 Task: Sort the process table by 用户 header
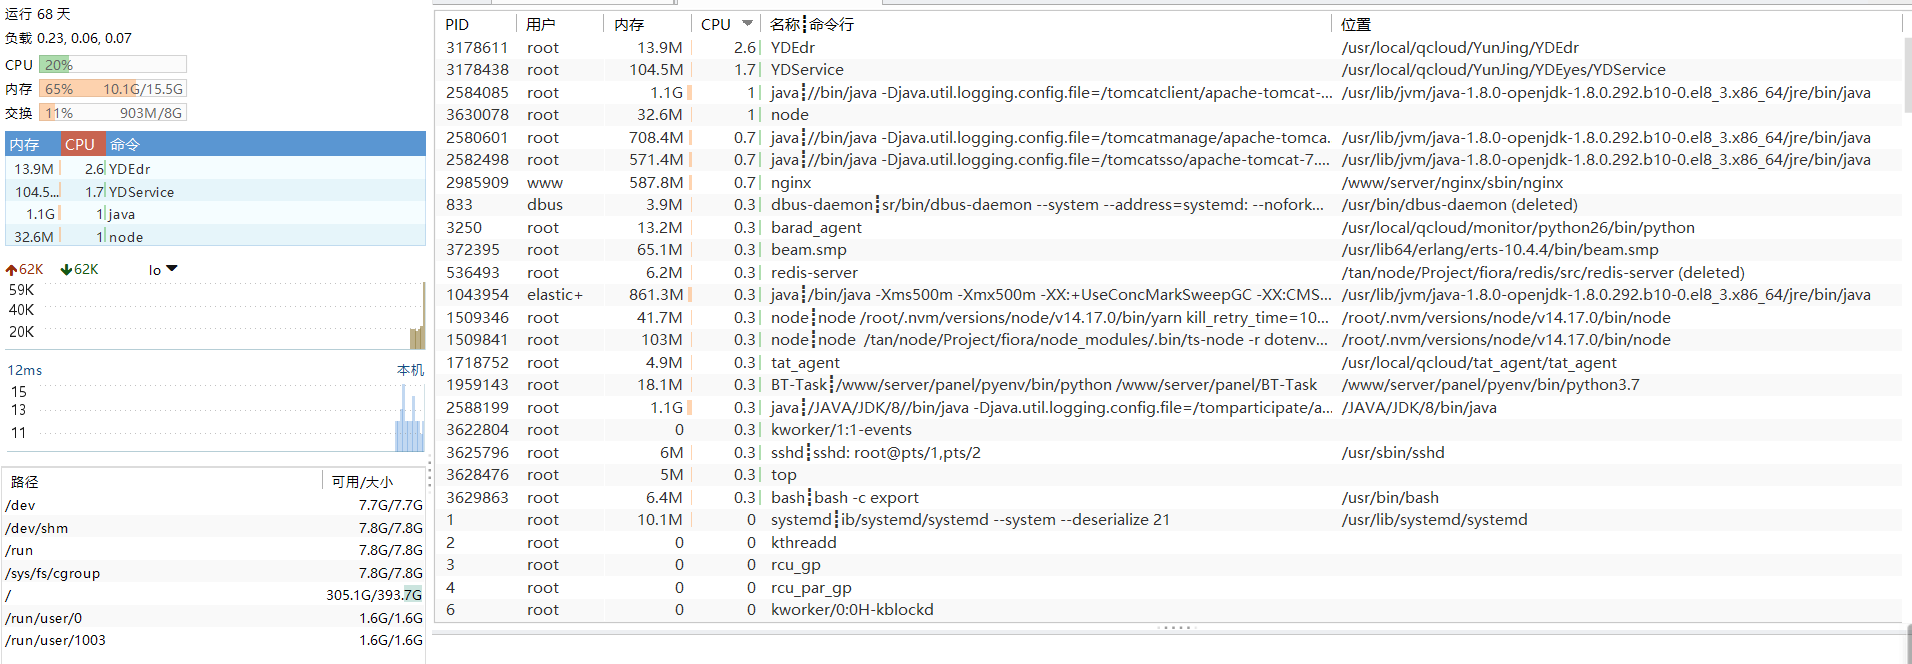[541, 24]
